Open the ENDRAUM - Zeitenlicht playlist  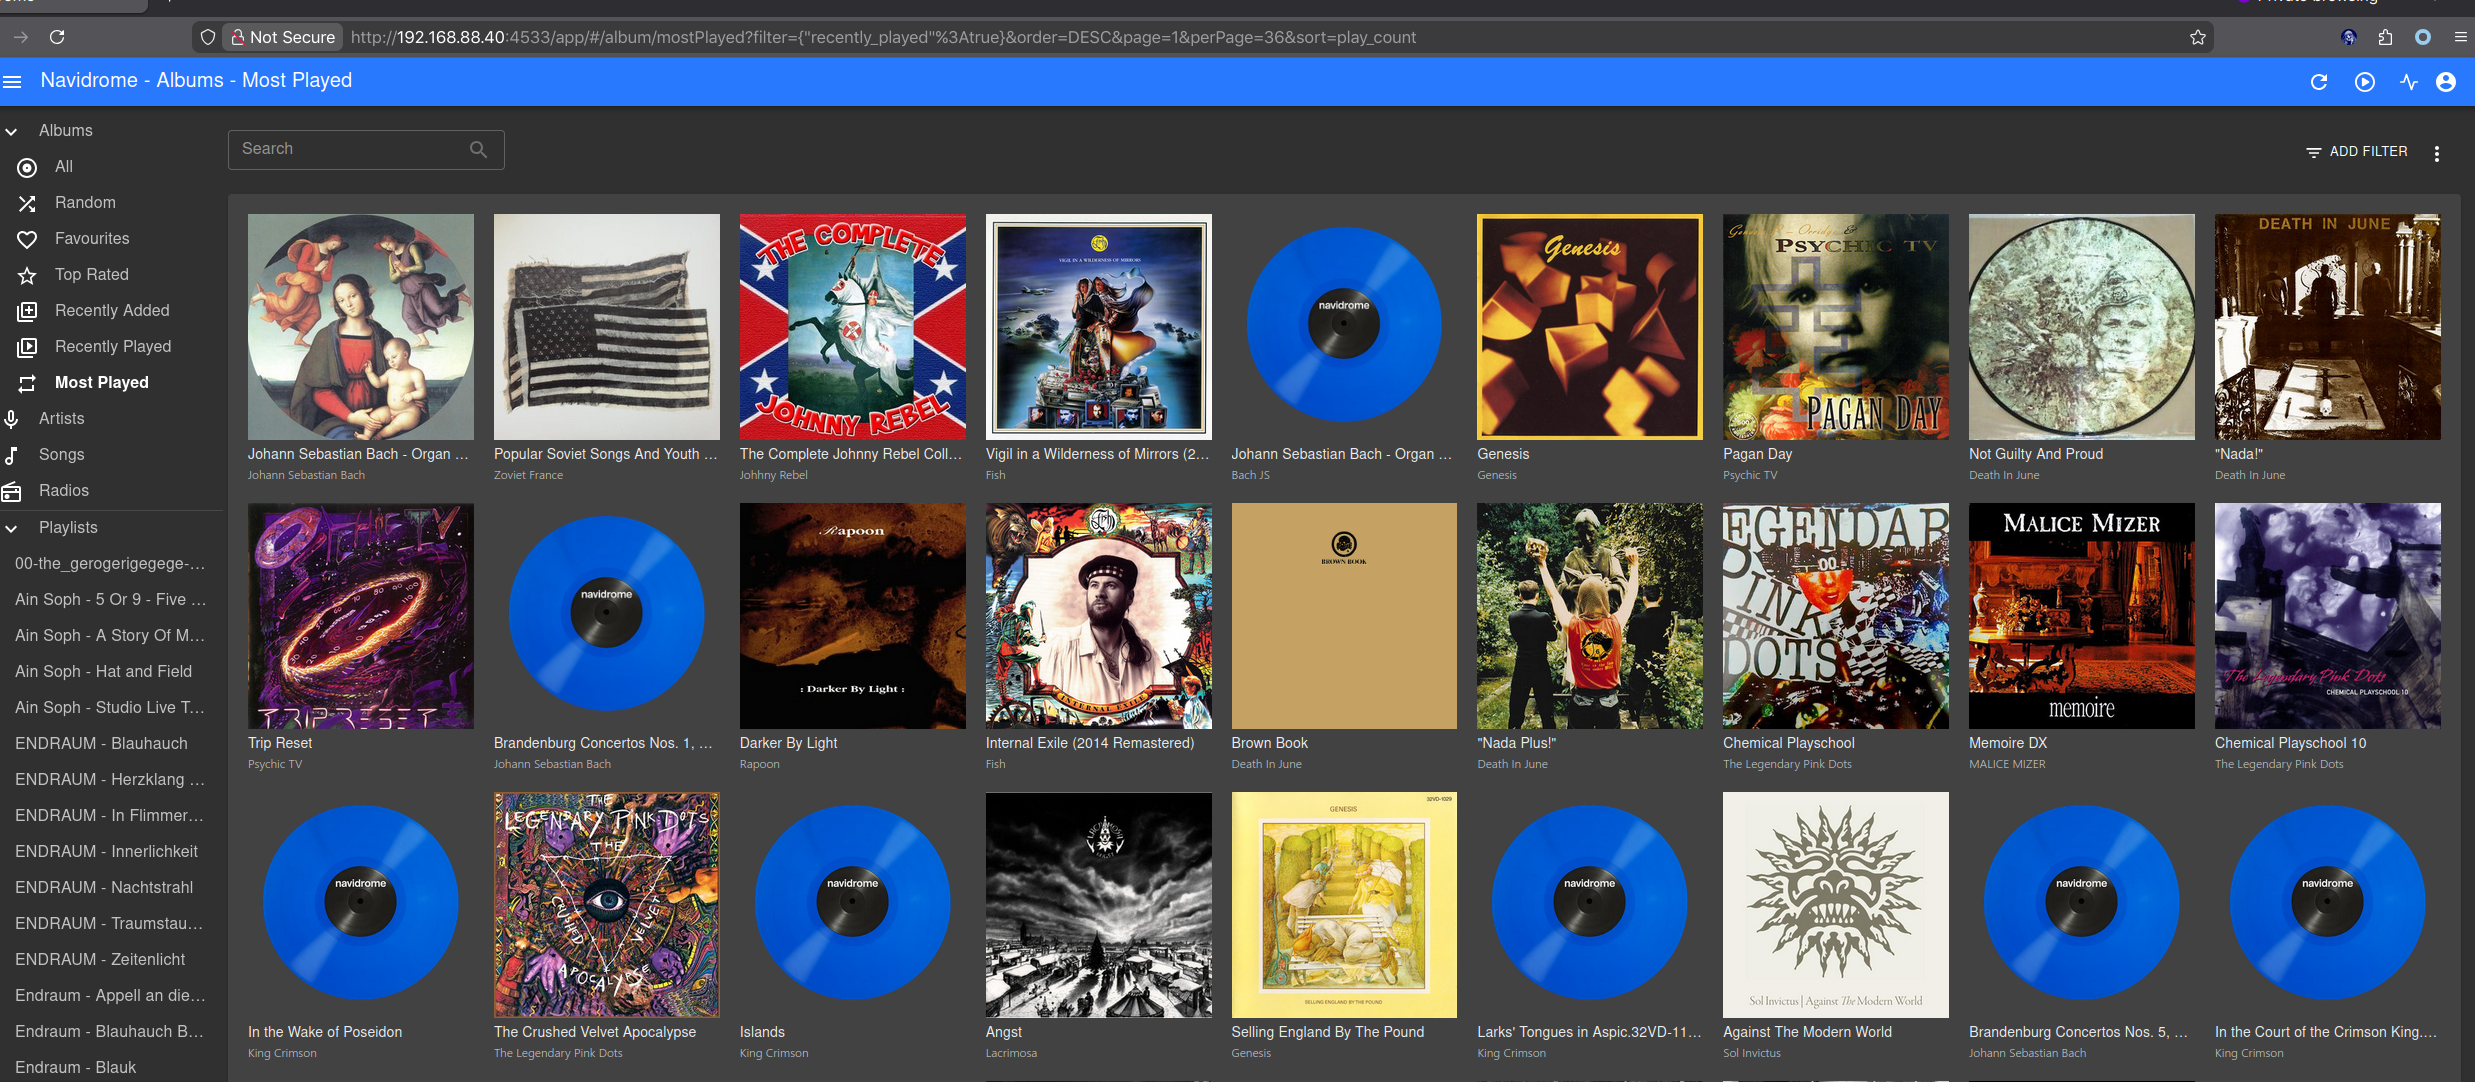(100, 959)
